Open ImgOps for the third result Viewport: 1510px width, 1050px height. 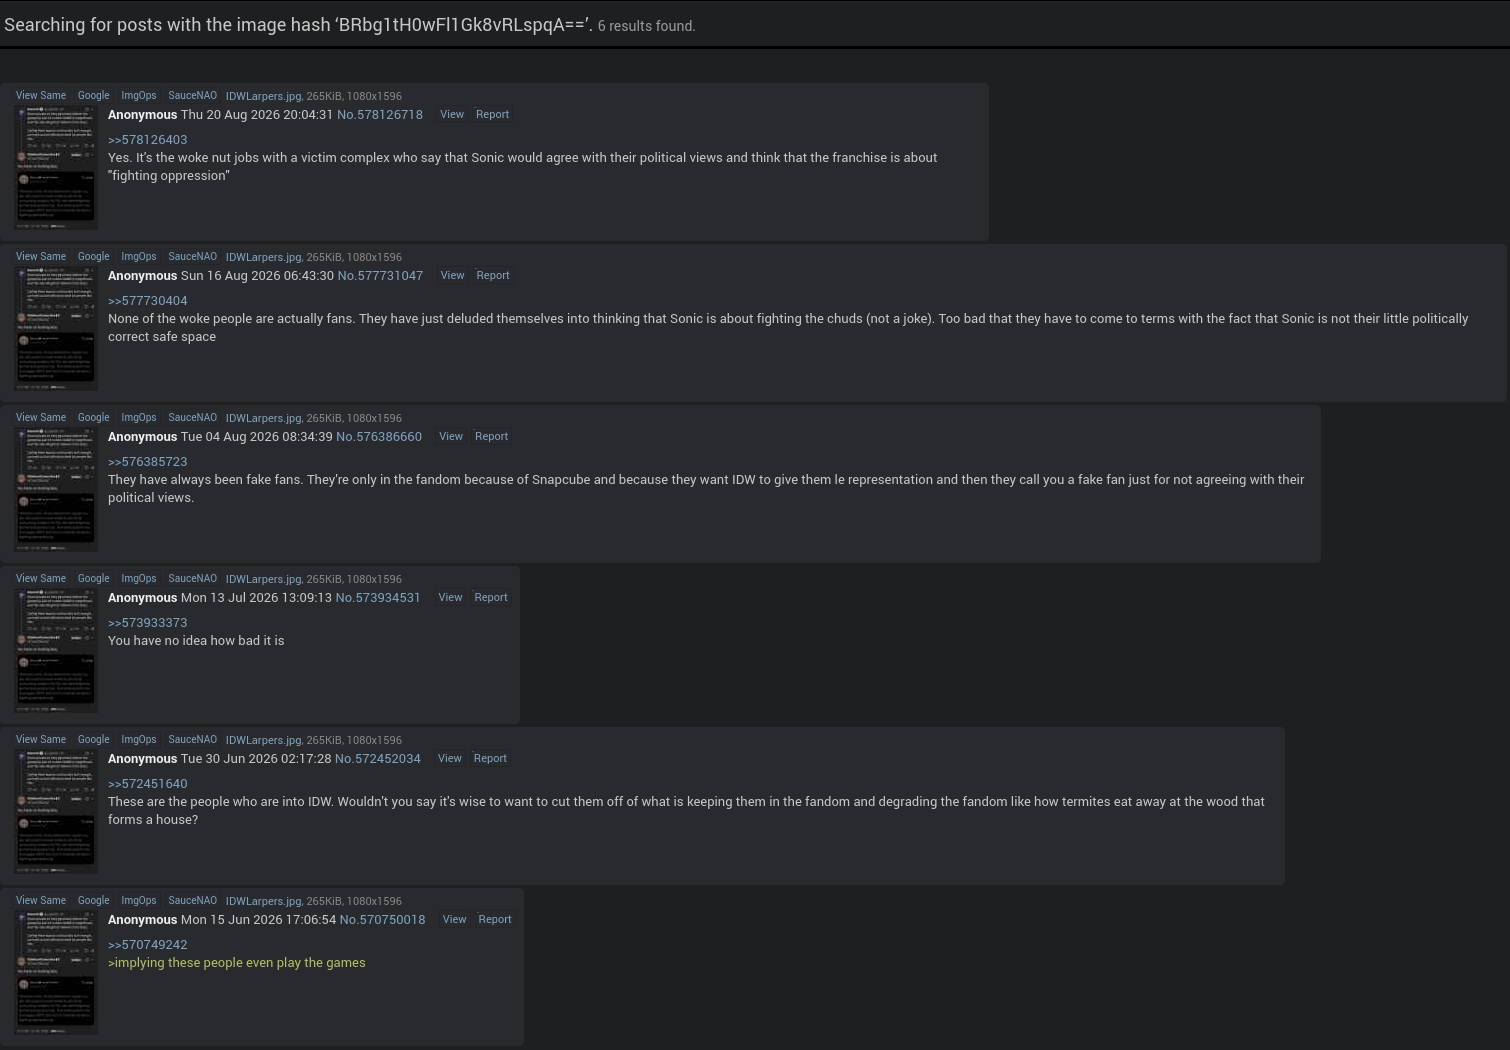coord(139,418)
